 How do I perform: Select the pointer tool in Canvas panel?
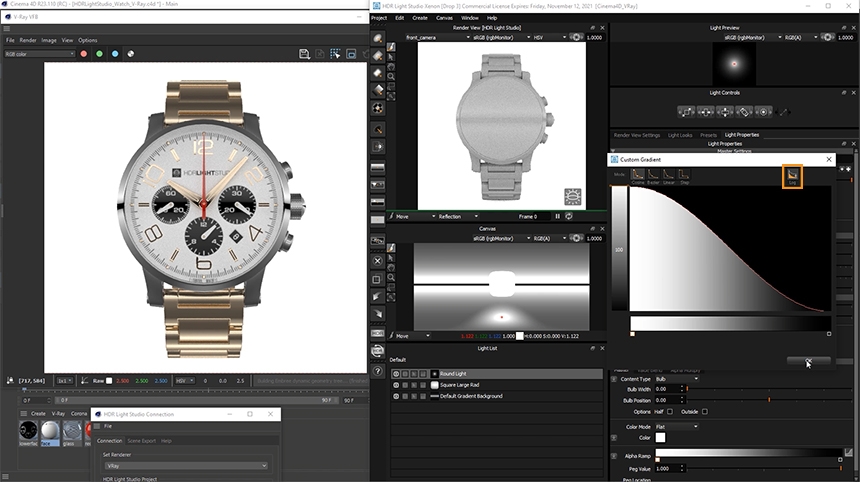tap(391, 258)
